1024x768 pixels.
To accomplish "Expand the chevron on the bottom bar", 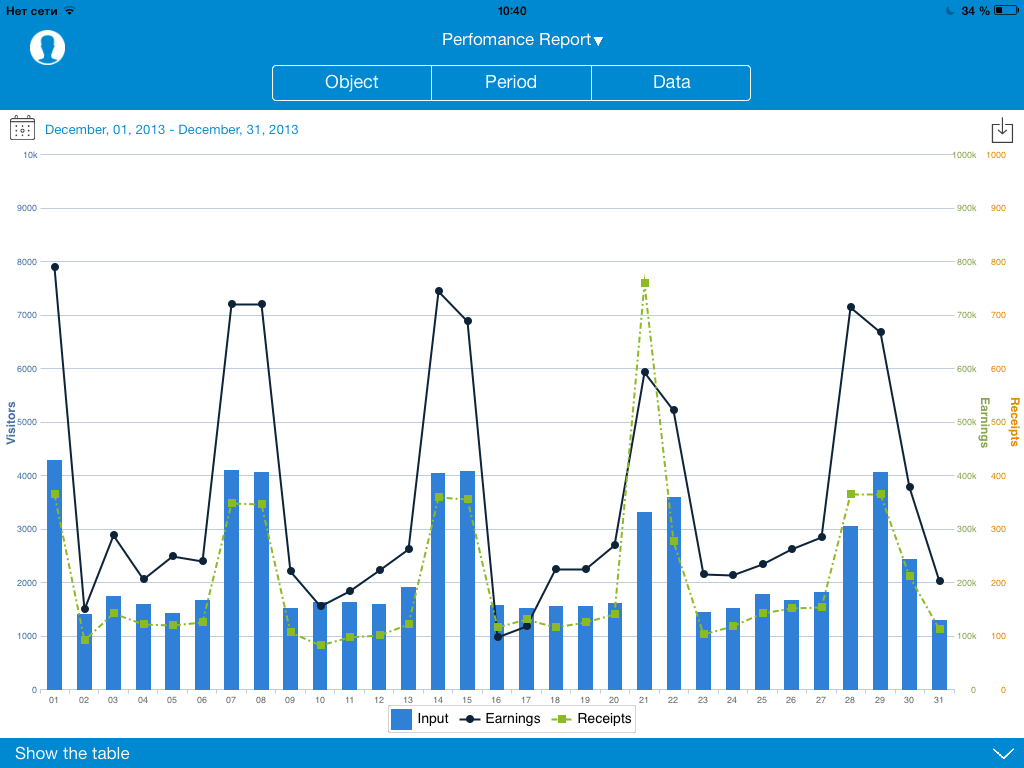I will 1002,753.
